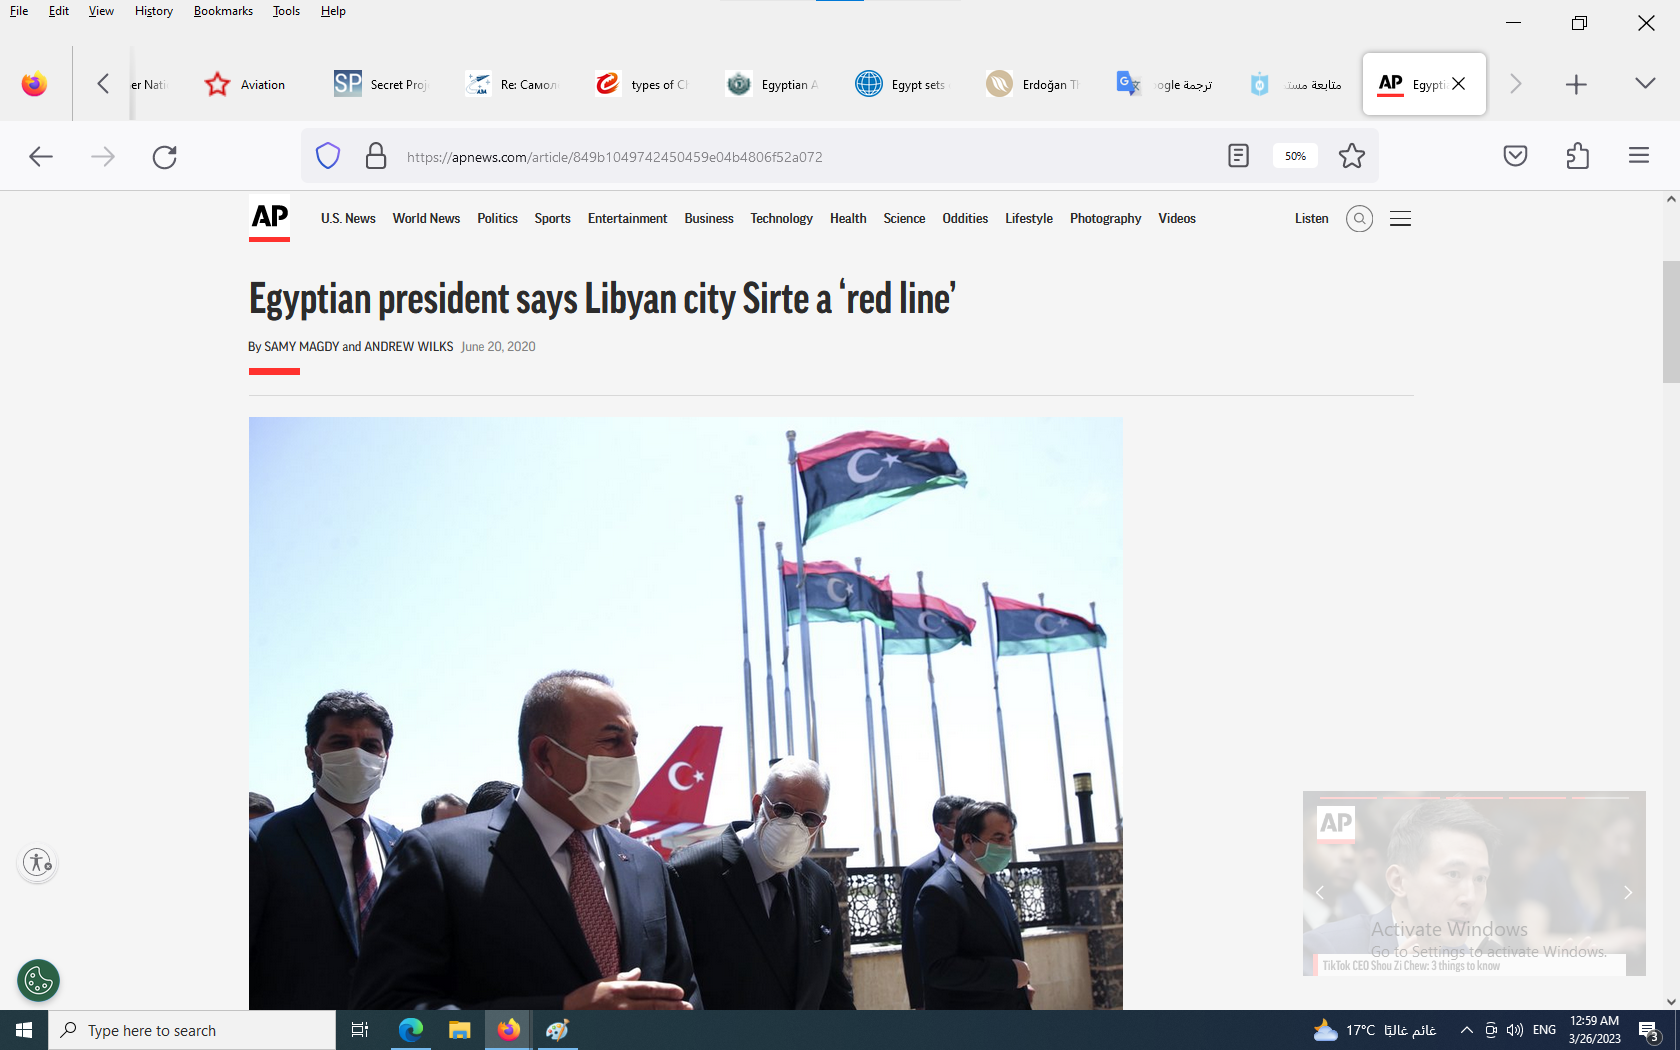The height and width of the screenshot is (1050, 1680).
Task: Switch to the types of tab
Action: tap(641, 84)
